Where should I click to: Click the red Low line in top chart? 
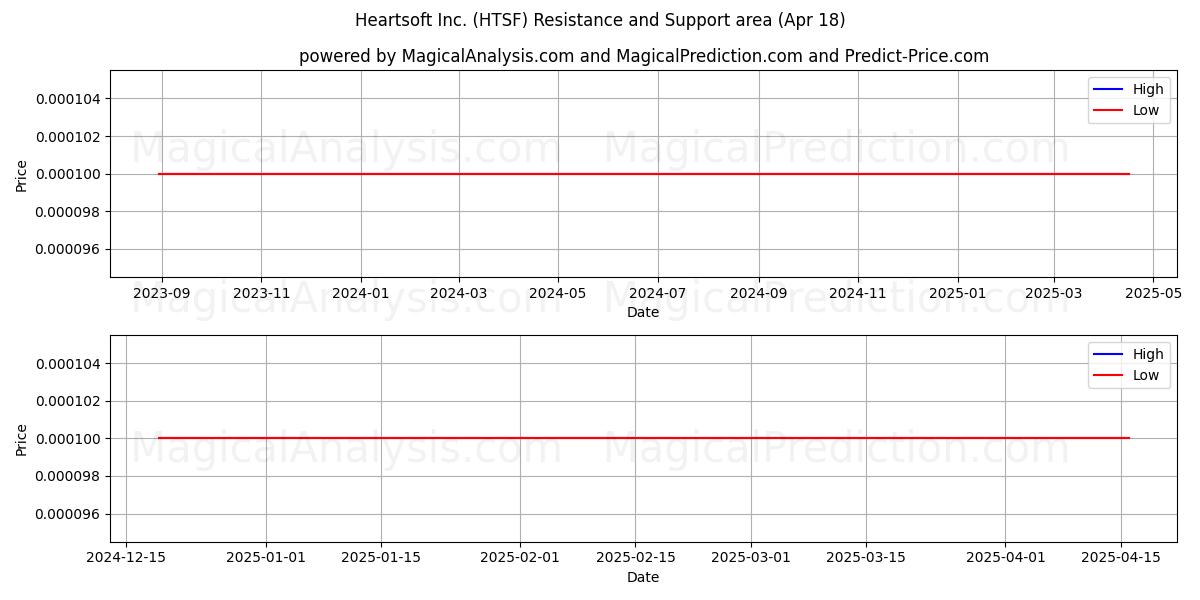(x=644, y=174)
